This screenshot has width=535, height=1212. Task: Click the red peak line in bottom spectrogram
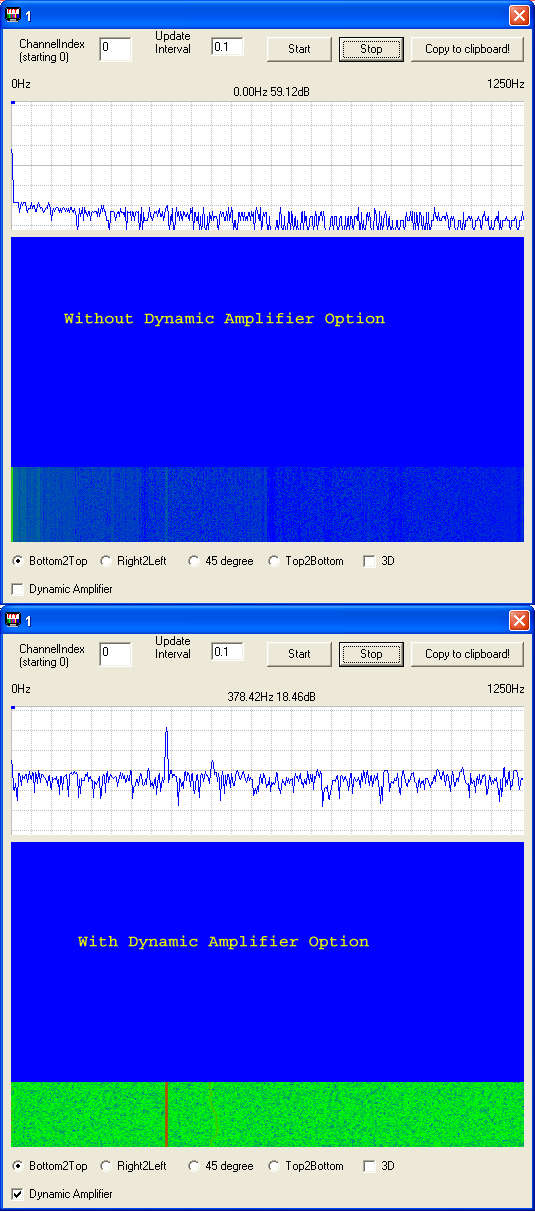tap(166, 1113)
